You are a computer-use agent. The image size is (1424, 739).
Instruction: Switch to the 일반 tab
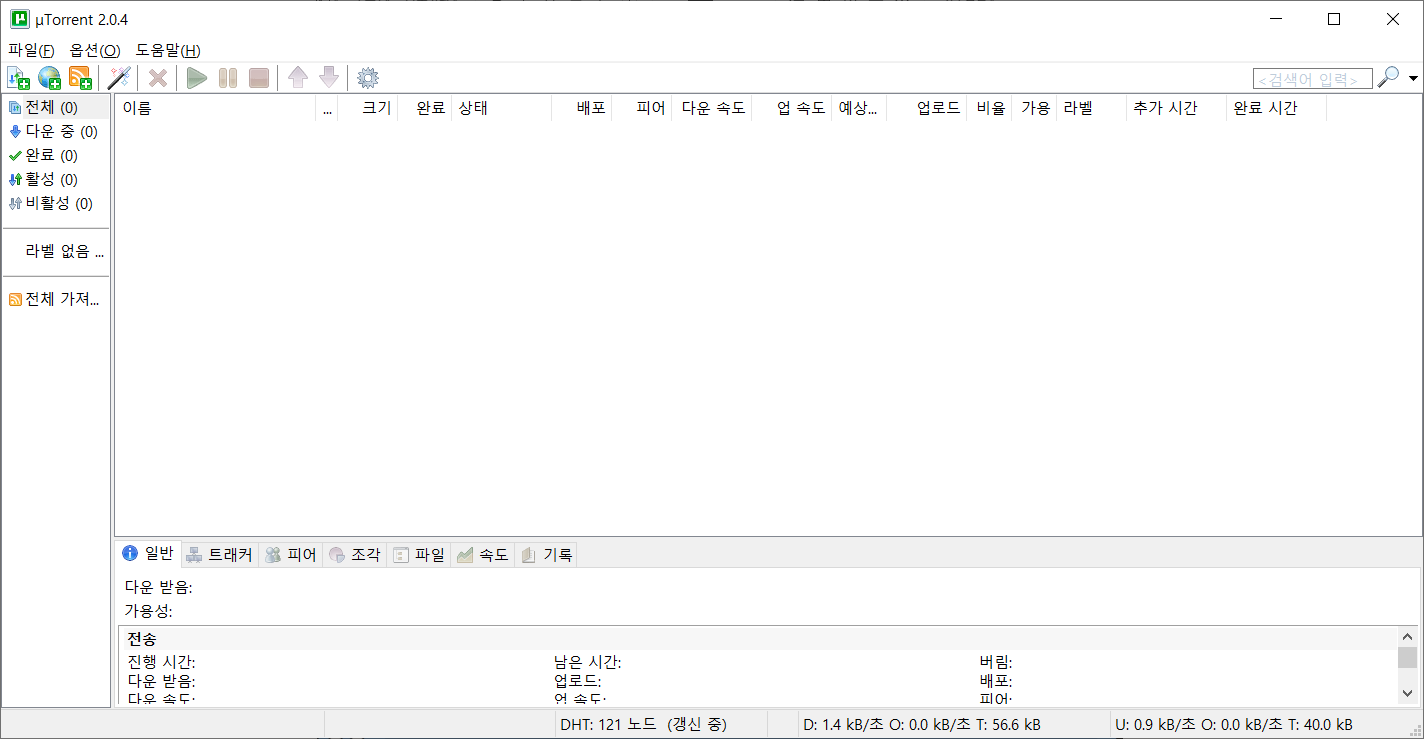pyautogui.click(x=148, y=554)
